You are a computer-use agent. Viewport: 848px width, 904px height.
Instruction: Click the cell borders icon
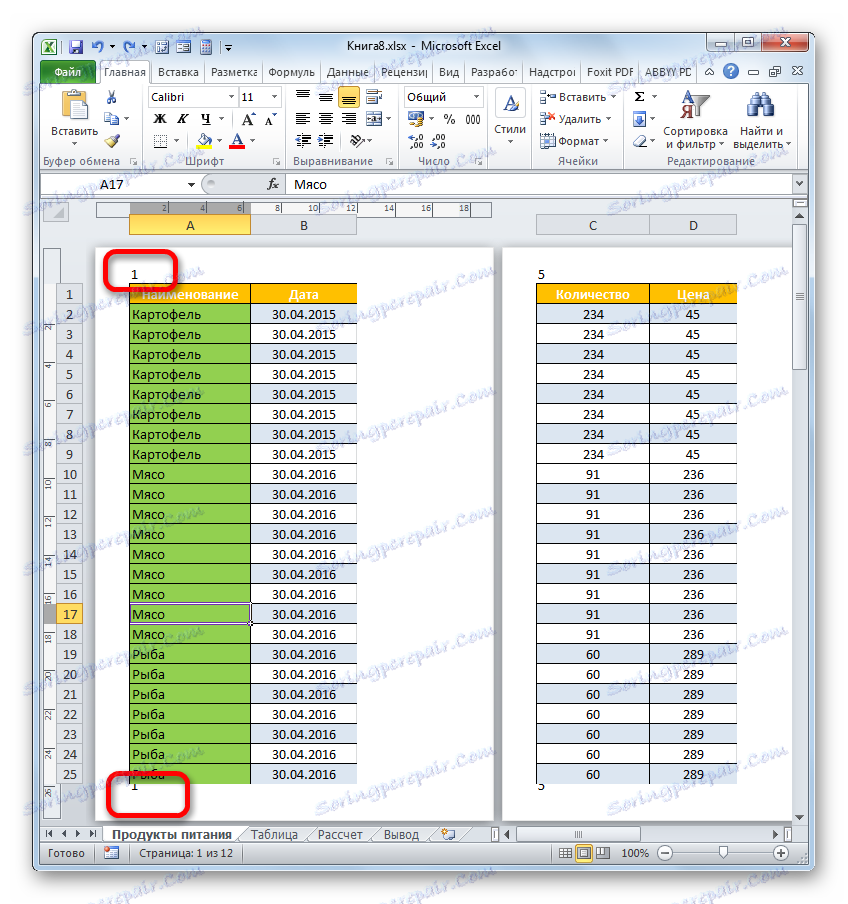161,141
